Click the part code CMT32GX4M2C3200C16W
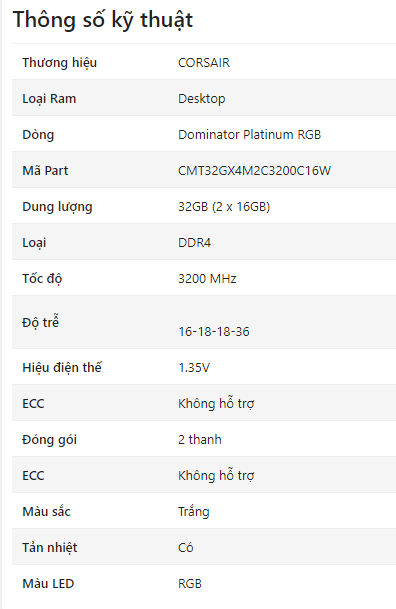Image resolution: width=396 pixels, height=609 pixels. point(254,171)
